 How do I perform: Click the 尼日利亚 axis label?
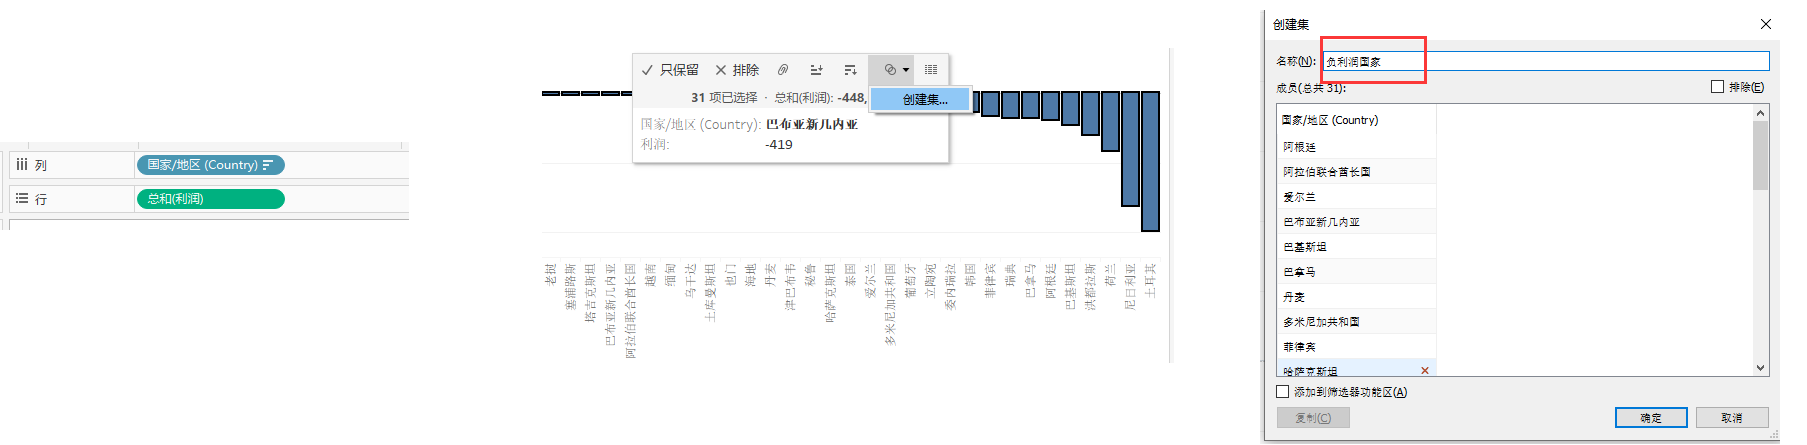pyautogui.click(x=1130, y=287)
